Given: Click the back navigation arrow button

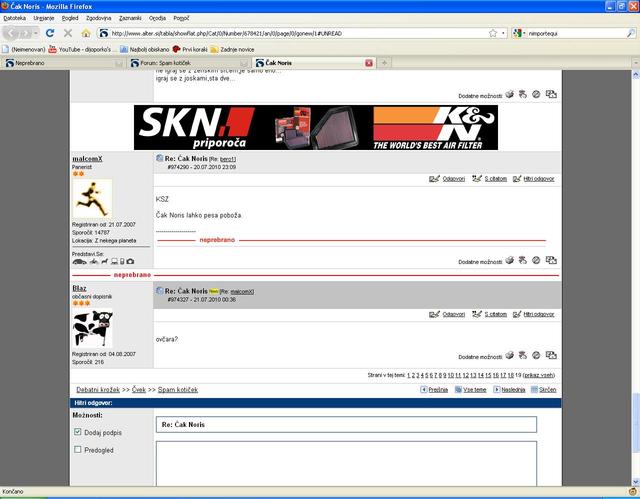Looking at the screenshot, I should [12, 33].
